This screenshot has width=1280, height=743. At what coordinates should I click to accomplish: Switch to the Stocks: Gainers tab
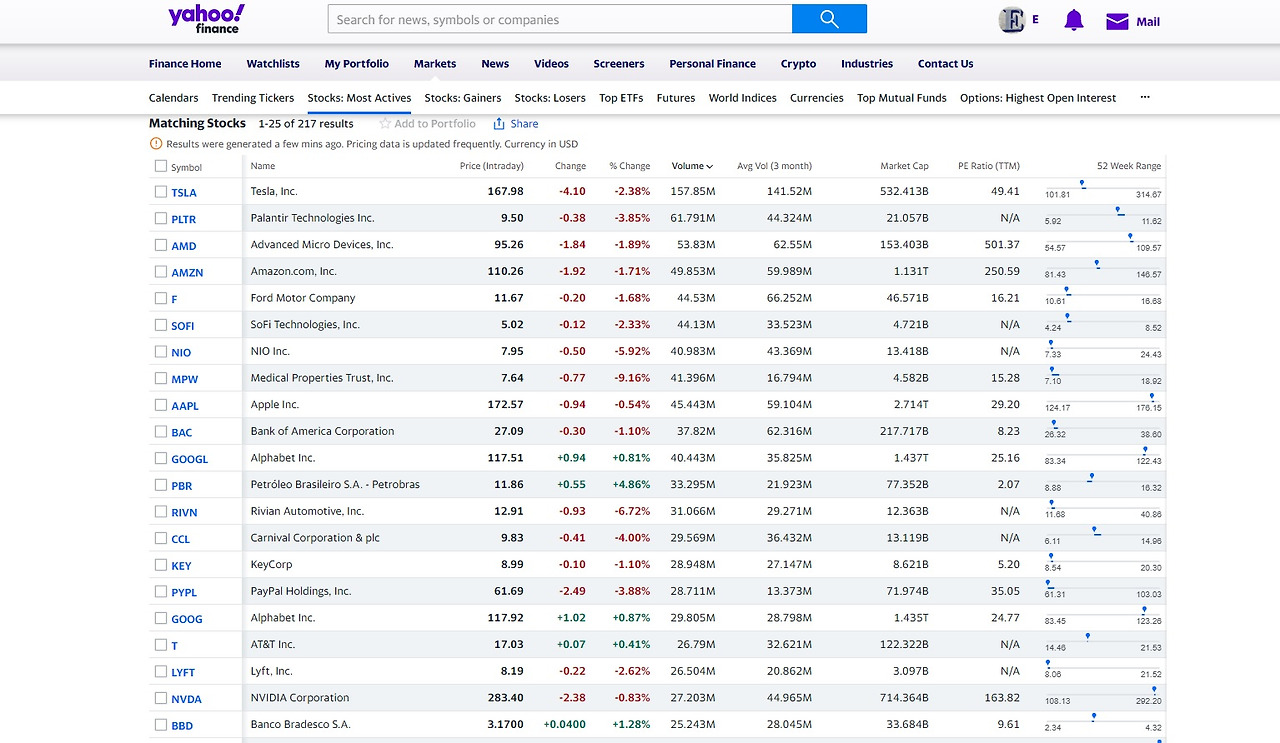462,97
